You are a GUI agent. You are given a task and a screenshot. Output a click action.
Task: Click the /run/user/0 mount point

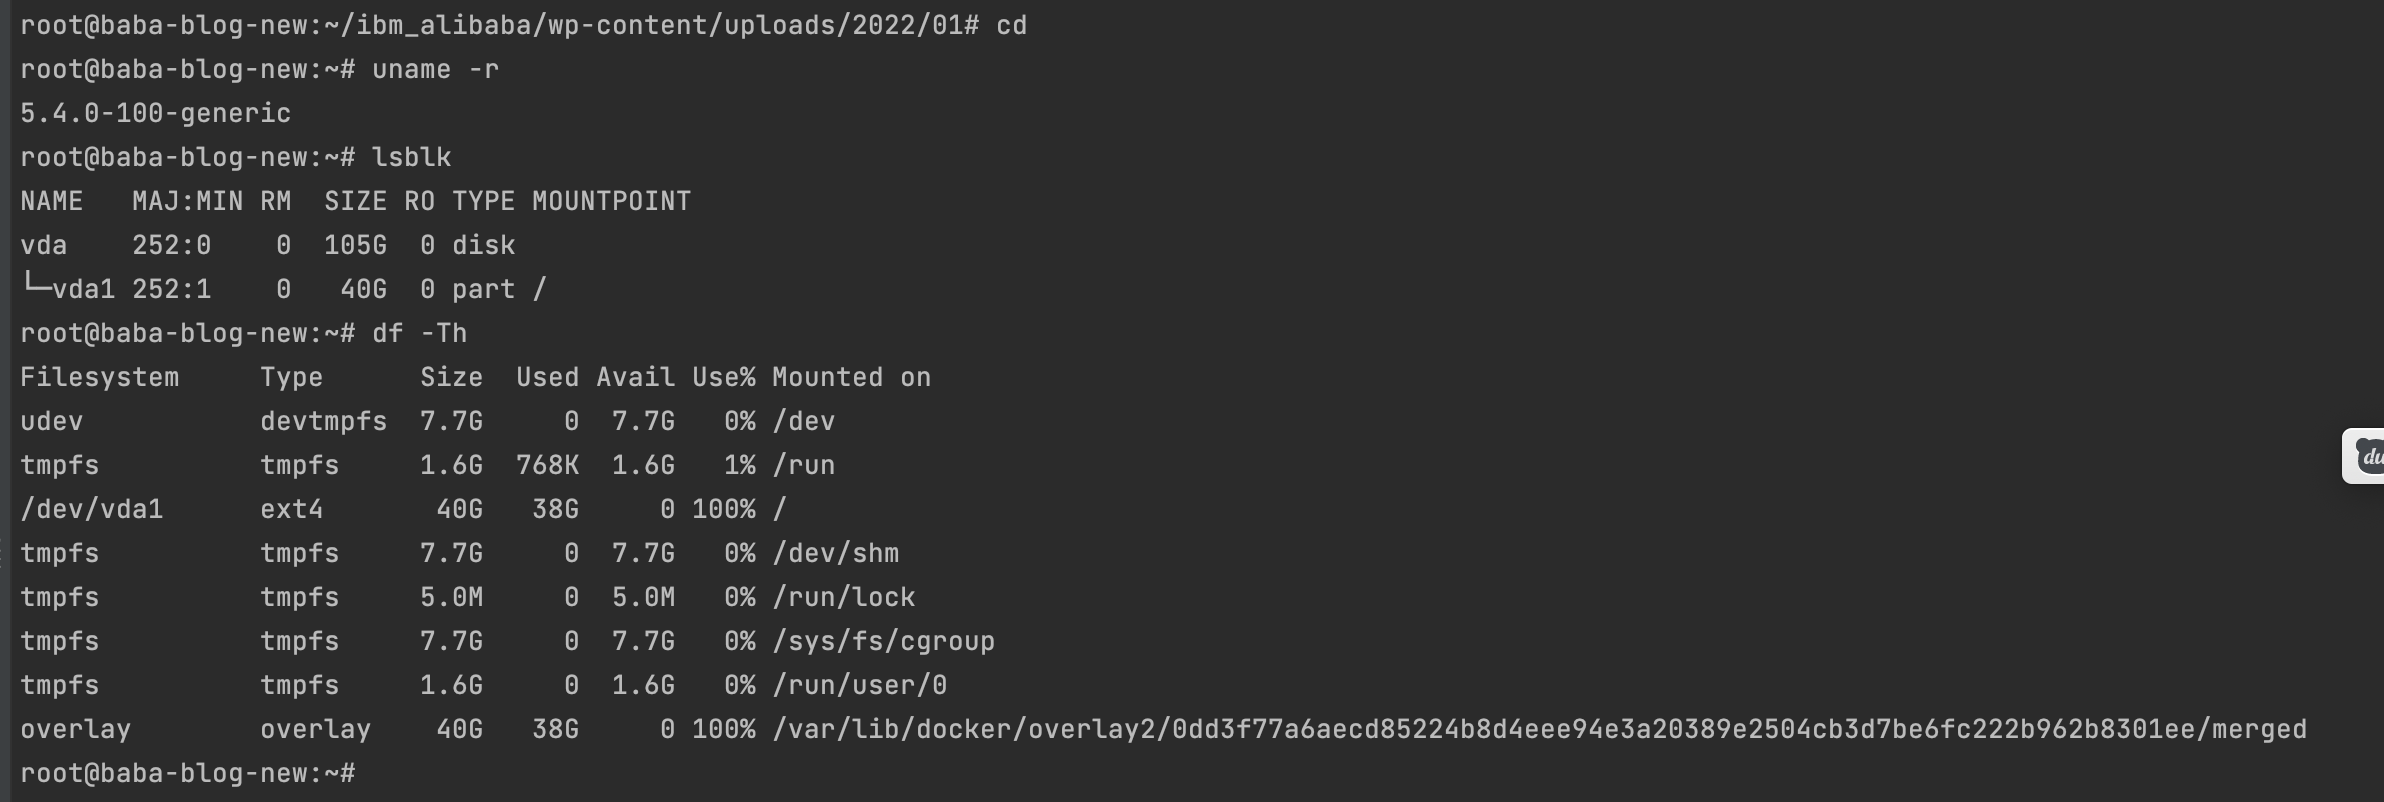click(x=859, y=685)
